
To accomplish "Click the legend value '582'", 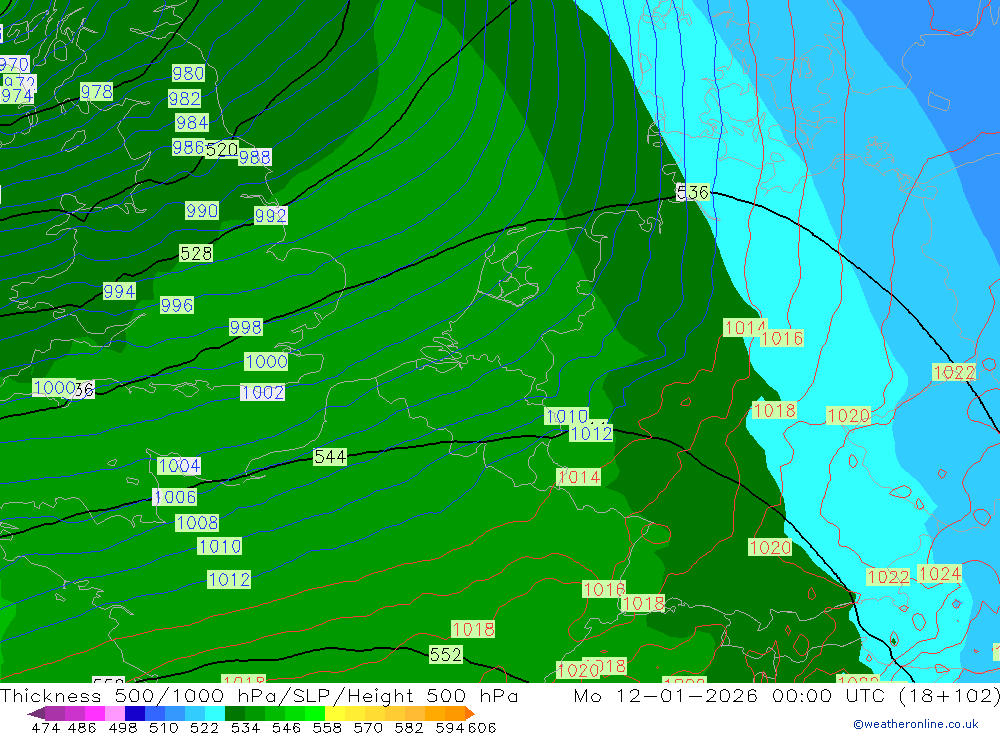I will pyautogui.click(x=409, y=728).
